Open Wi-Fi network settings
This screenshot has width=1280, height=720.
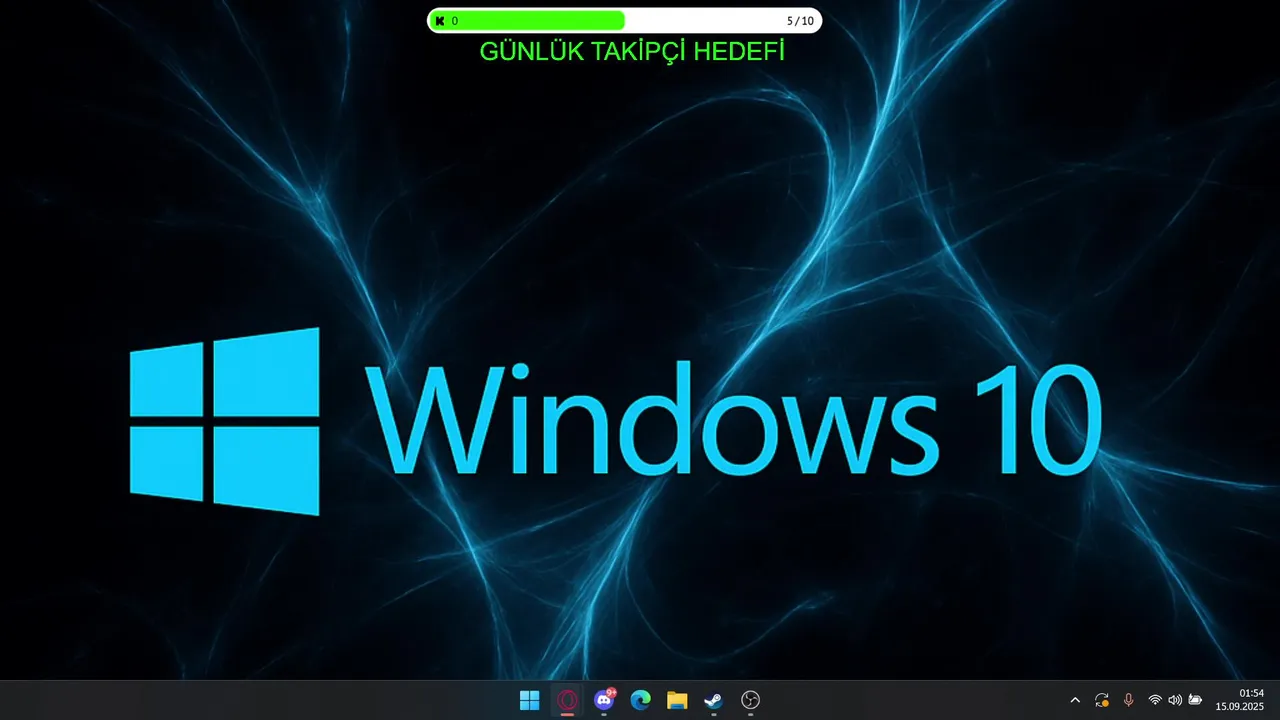[1155, 700]
